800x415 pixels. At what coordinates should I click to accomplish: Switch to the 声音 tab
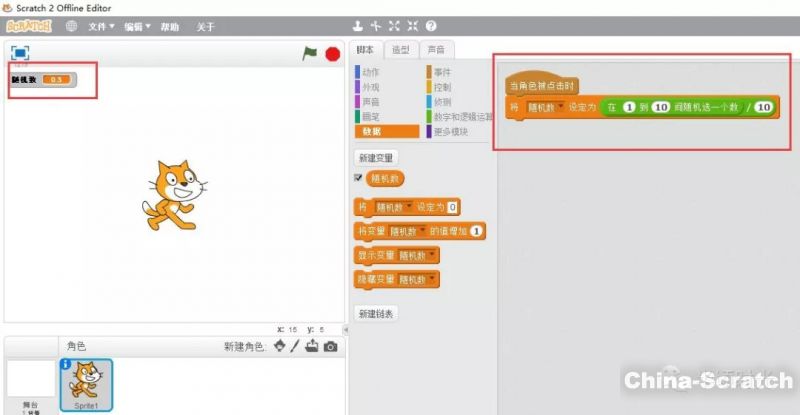(x=436, y=50)
